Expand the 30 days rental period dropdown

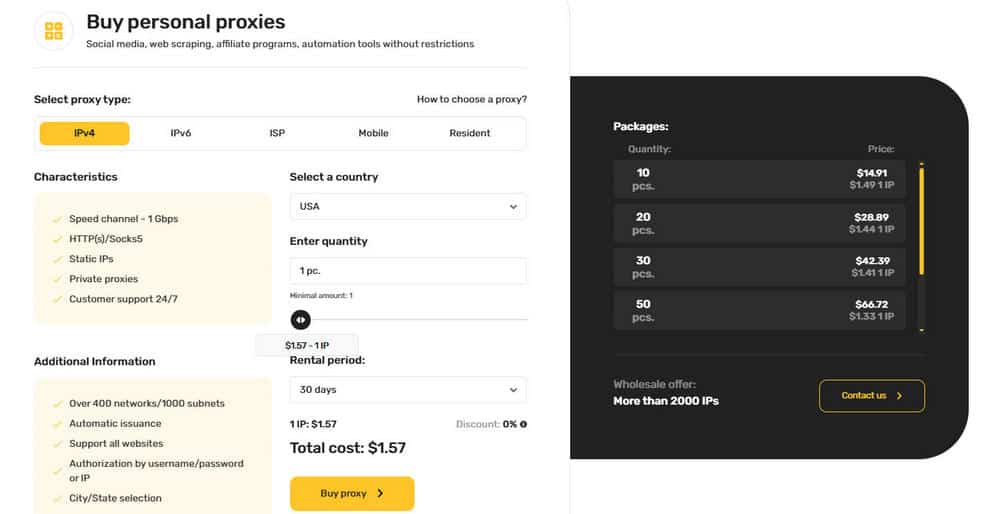pos(408,390)
